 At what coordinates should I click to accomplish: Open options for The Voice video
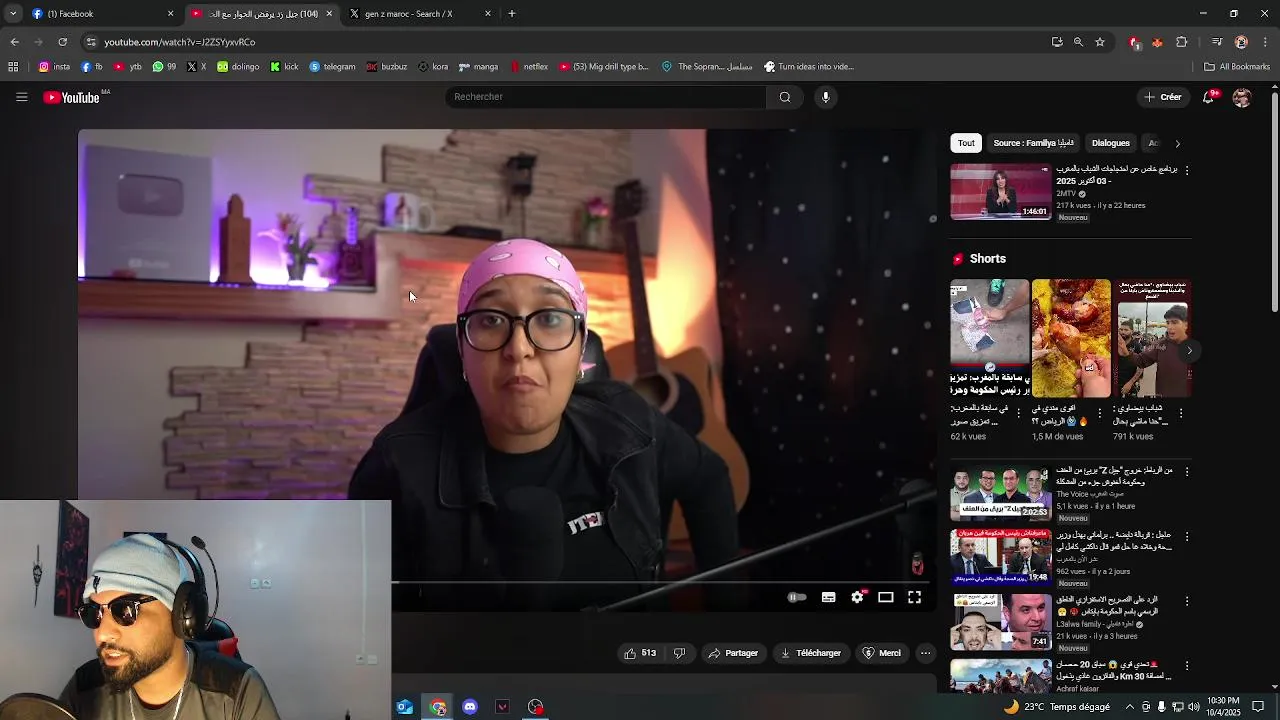coord(1187,471)
